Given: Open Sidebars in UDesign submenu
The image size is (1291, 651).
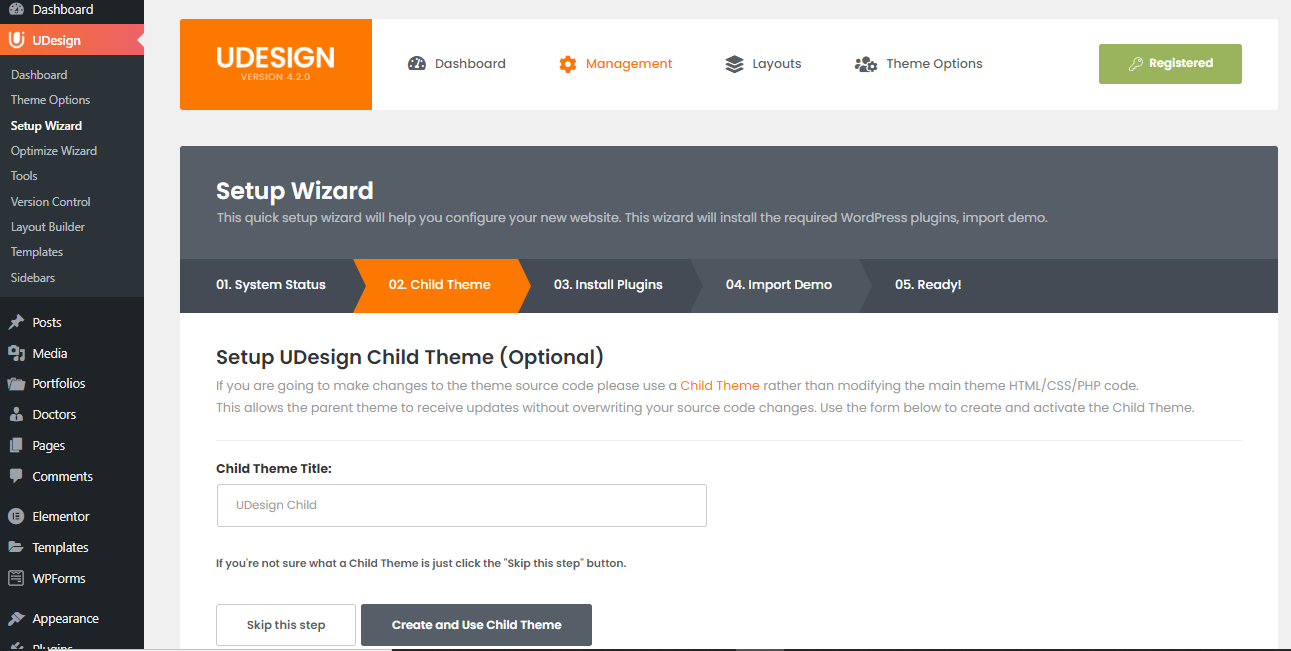Looking at the screenshot, I should (x=33, y=278).
